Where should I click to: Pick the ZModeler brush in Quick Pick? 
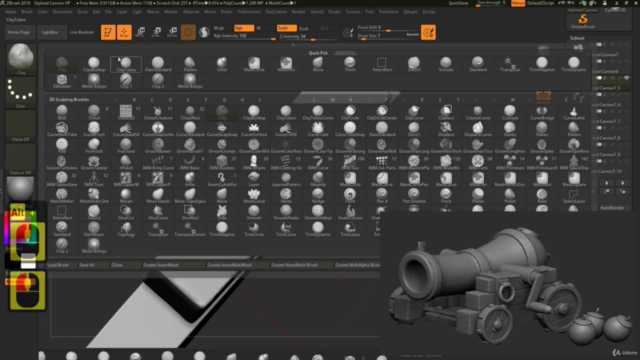coord(62,81)
